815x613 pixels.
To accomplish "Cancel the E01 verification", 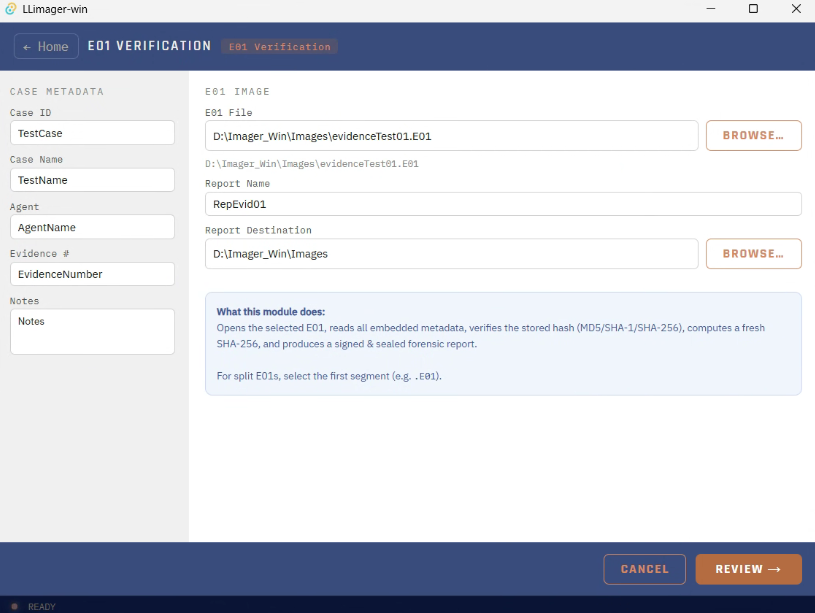I will [x=645, y=569].
